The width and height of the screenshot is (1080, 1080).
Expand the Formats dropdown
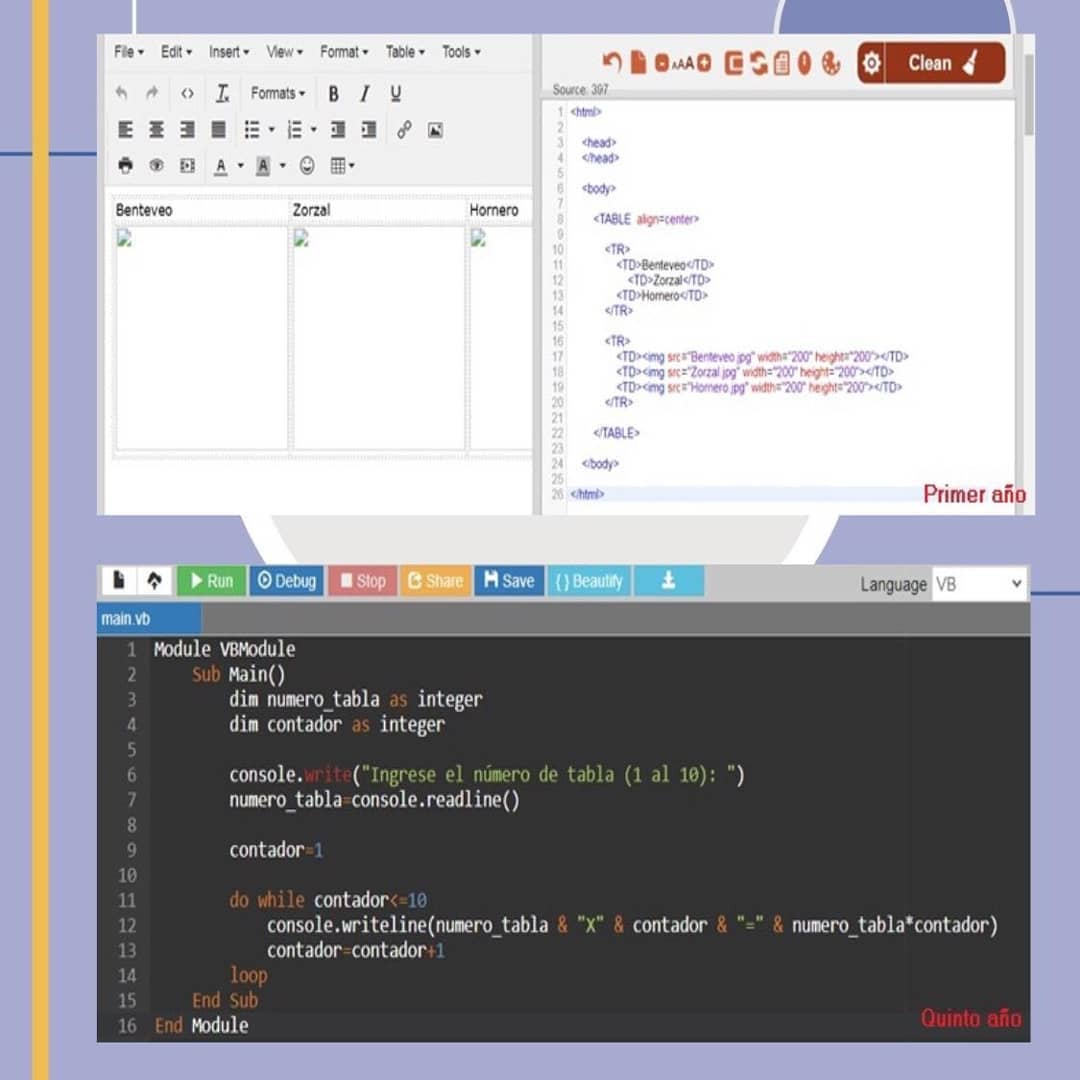278,94
